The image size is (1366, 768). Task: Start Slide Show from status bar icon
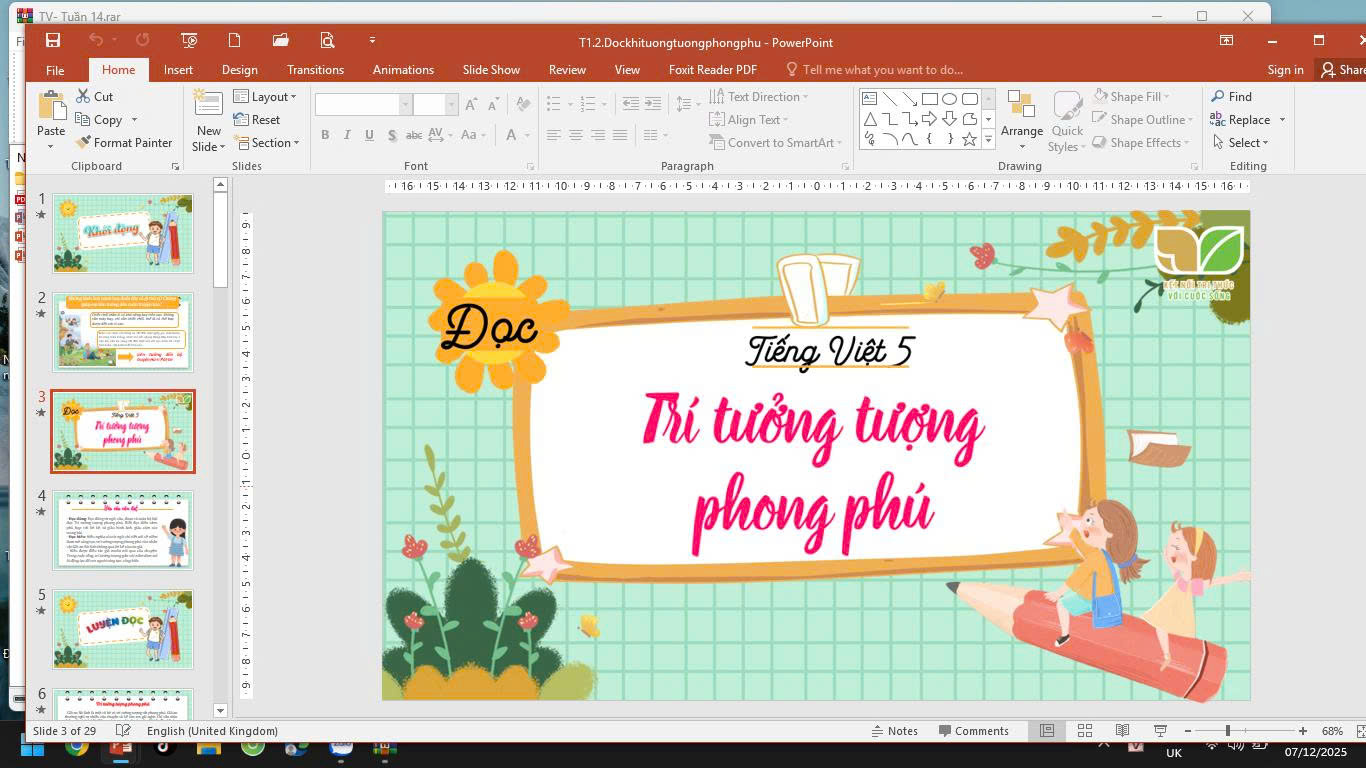(x=1160, y=731)
